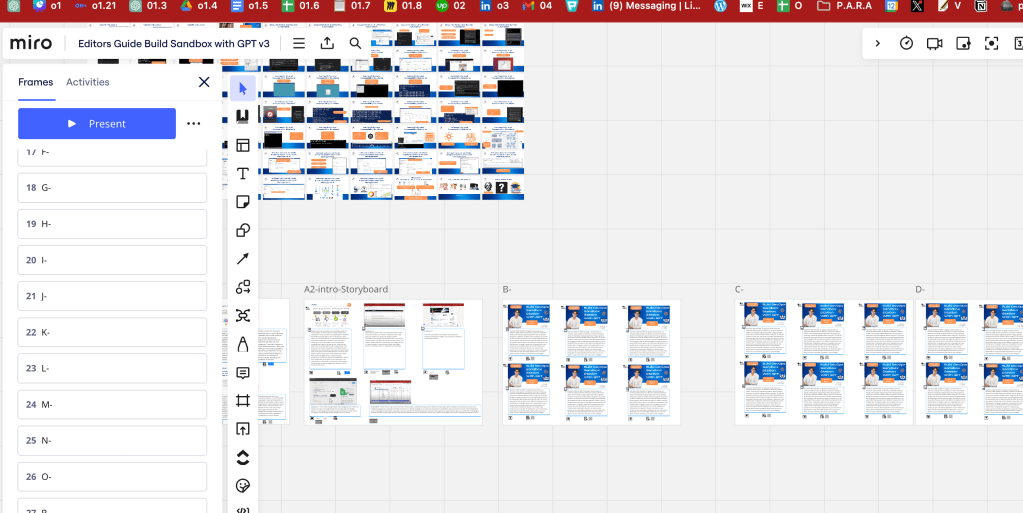The image size is (1023, 513).
Task: Open the Comment tool
Action: tap(243, 373)
